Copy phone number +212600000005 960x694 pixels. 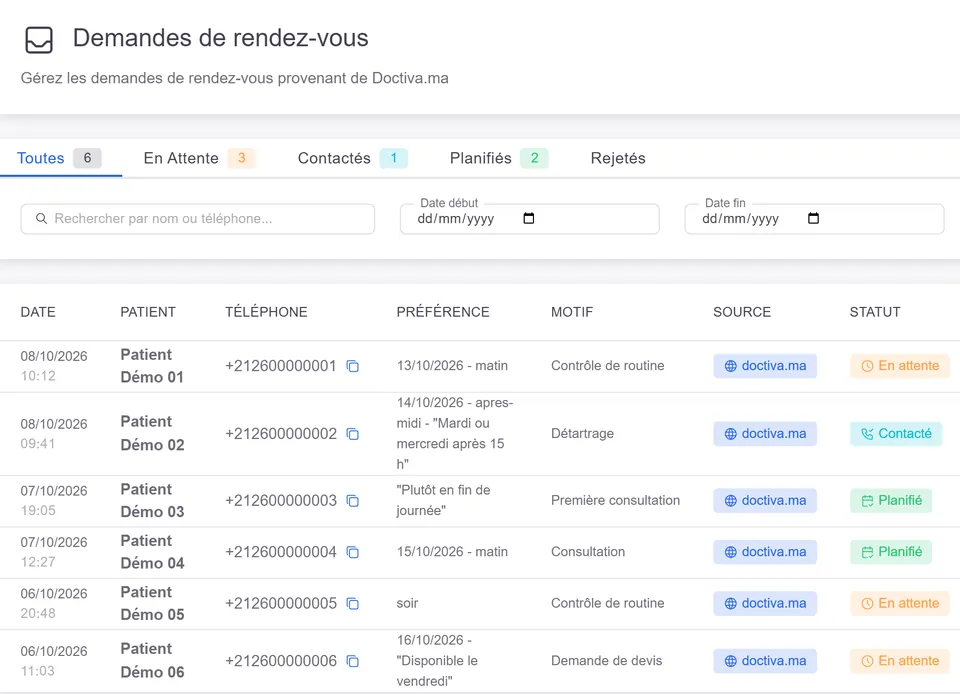point(353,603)
